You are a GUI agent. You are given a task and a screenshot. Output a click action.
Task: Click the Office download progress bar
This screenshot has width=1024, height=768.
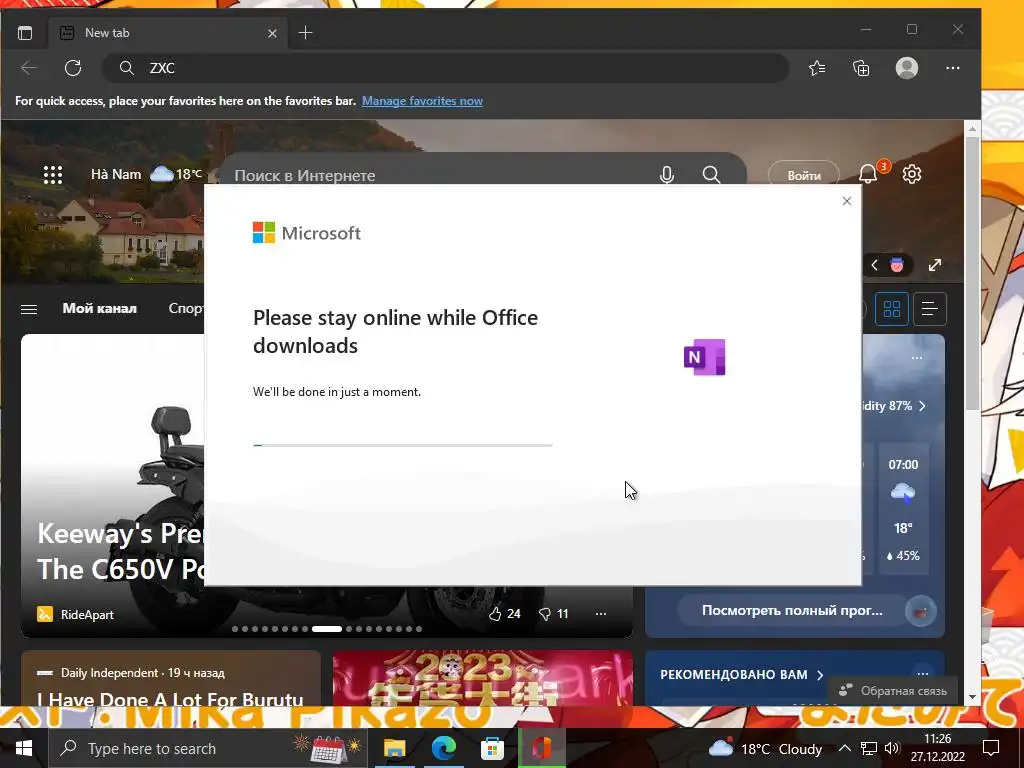[403, 445]
